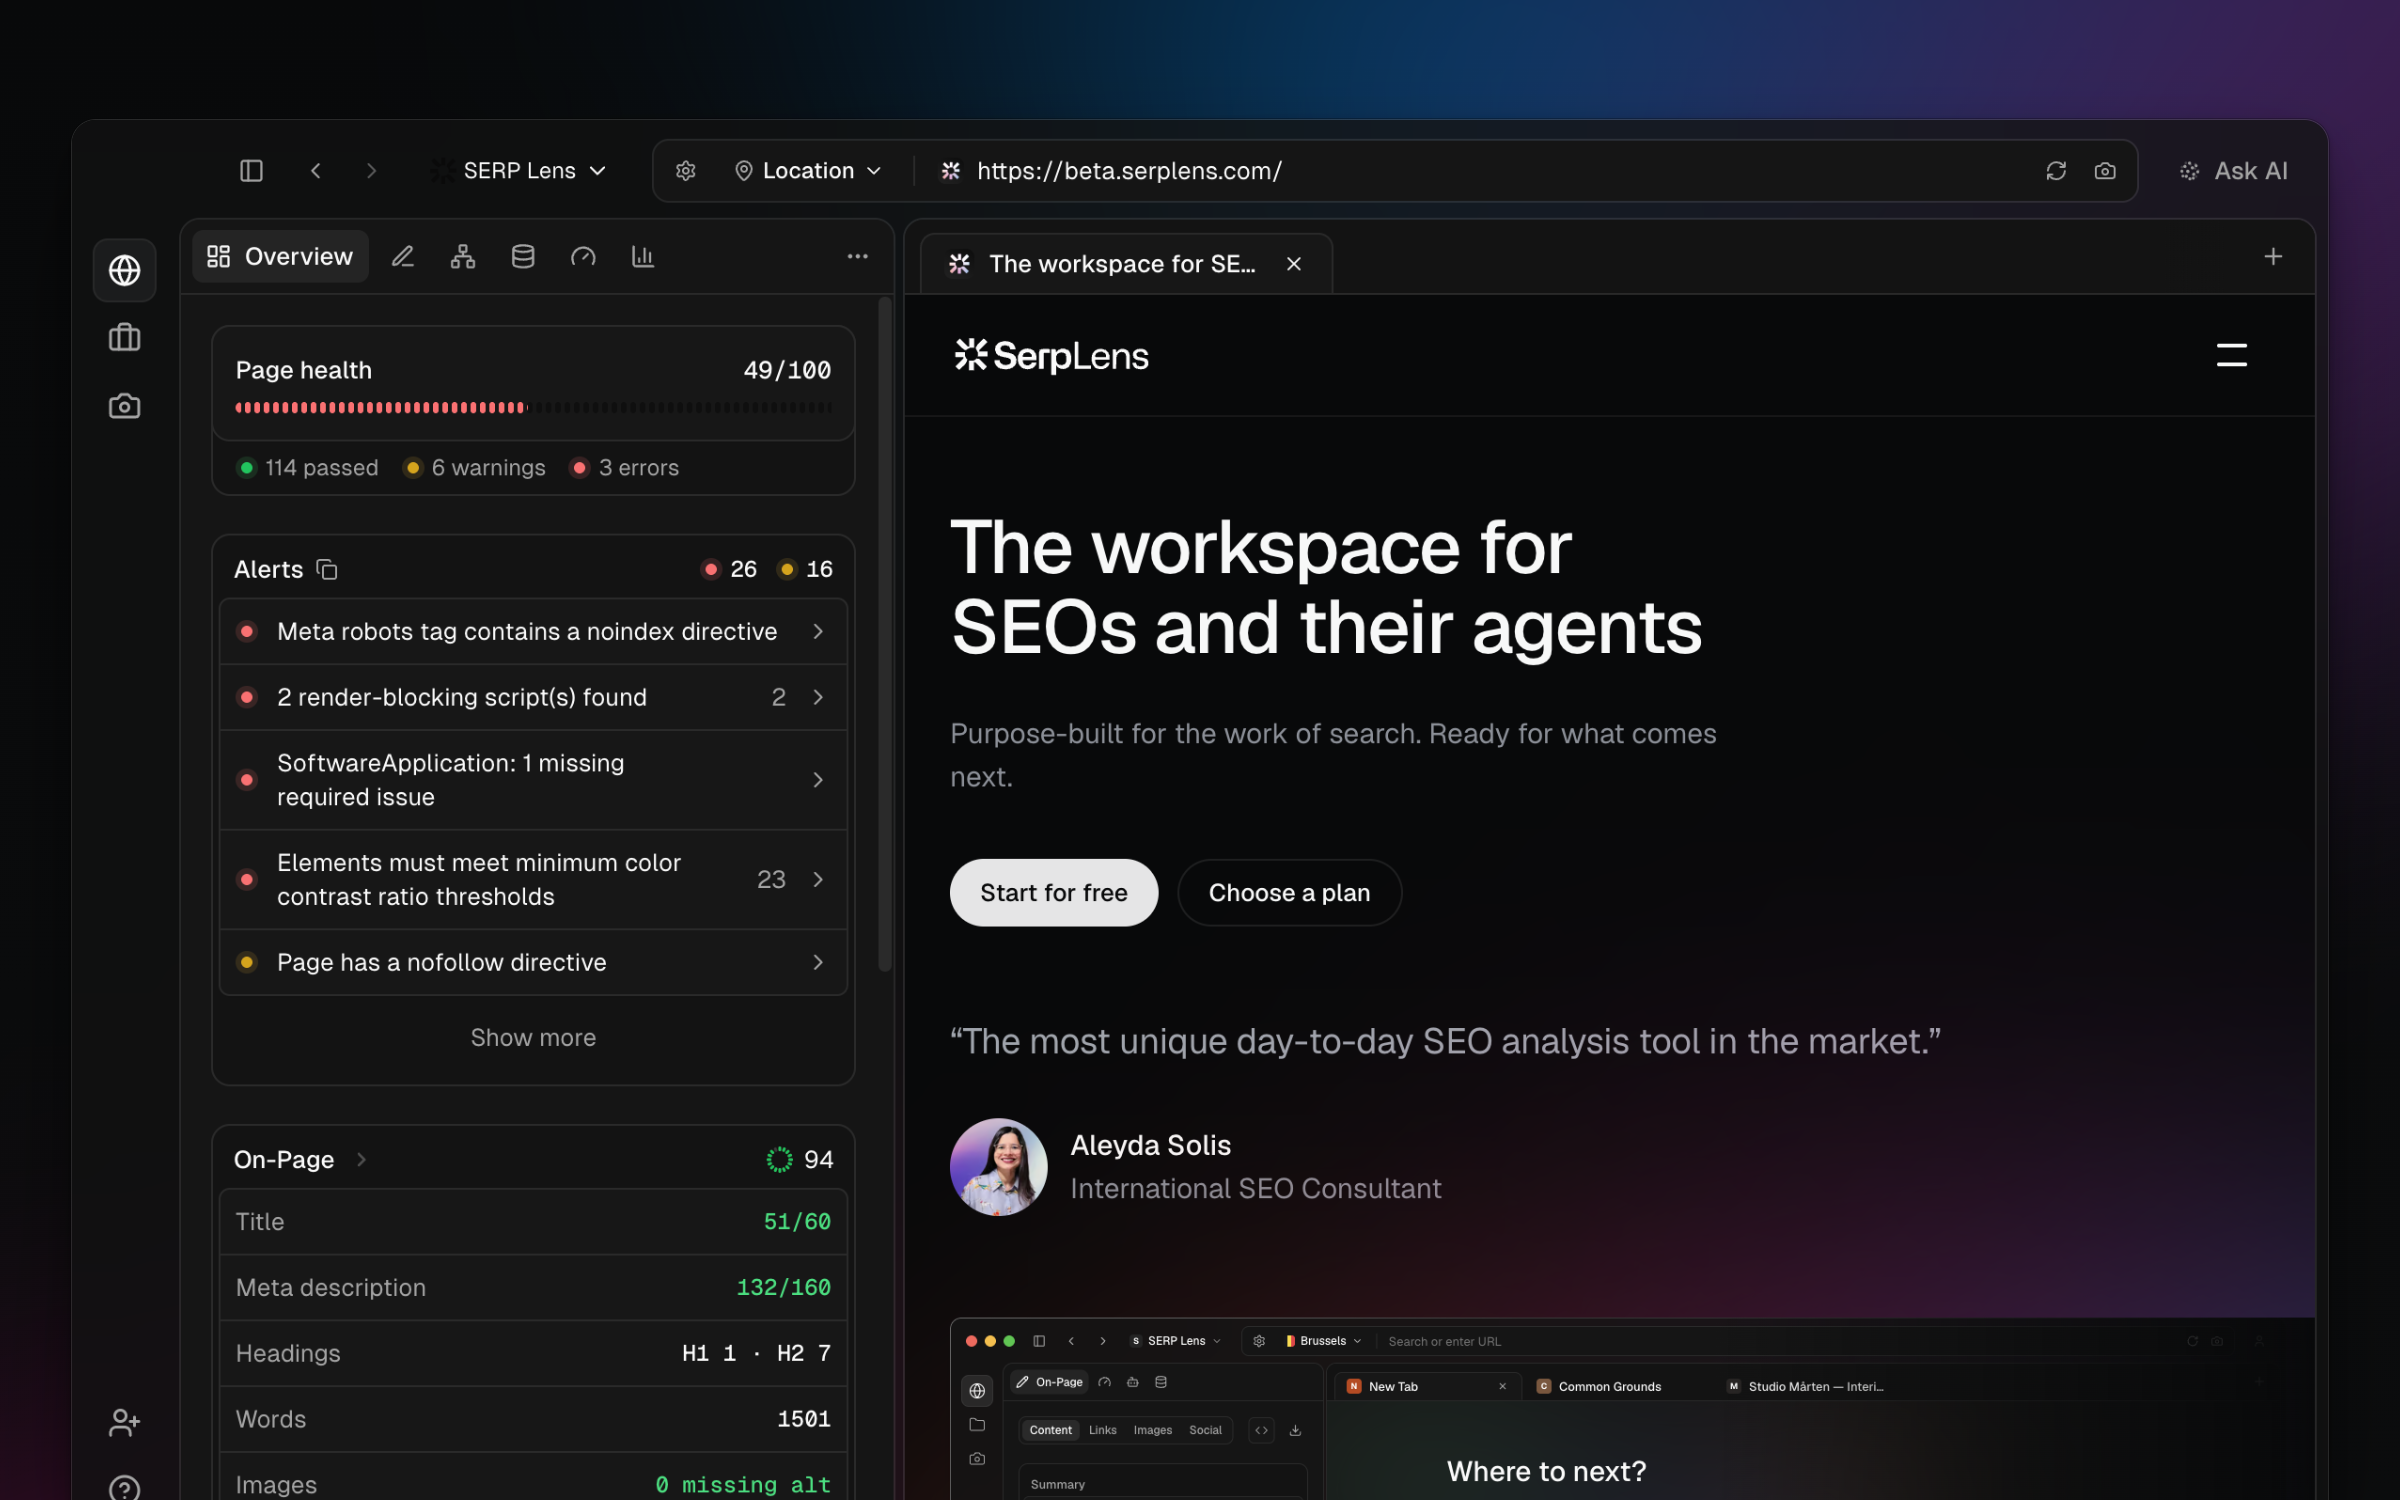The image size is (2400, 1500).
Task: Reload the page with refresh icon
Action: coord(2056,171)
